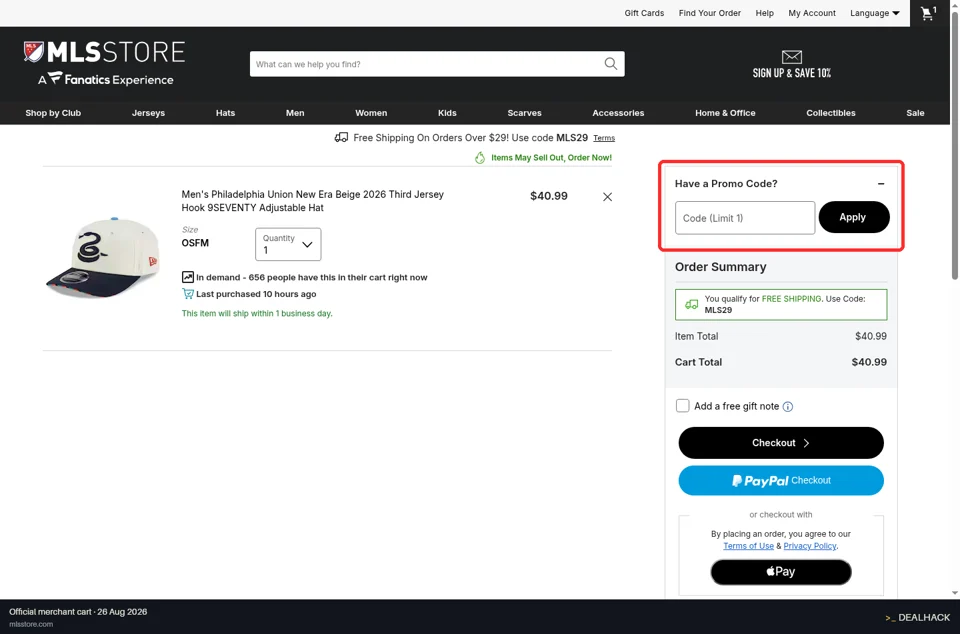Screen dimensions: 960x634
Task: Open the Sale menu
Action: (915, 113)
